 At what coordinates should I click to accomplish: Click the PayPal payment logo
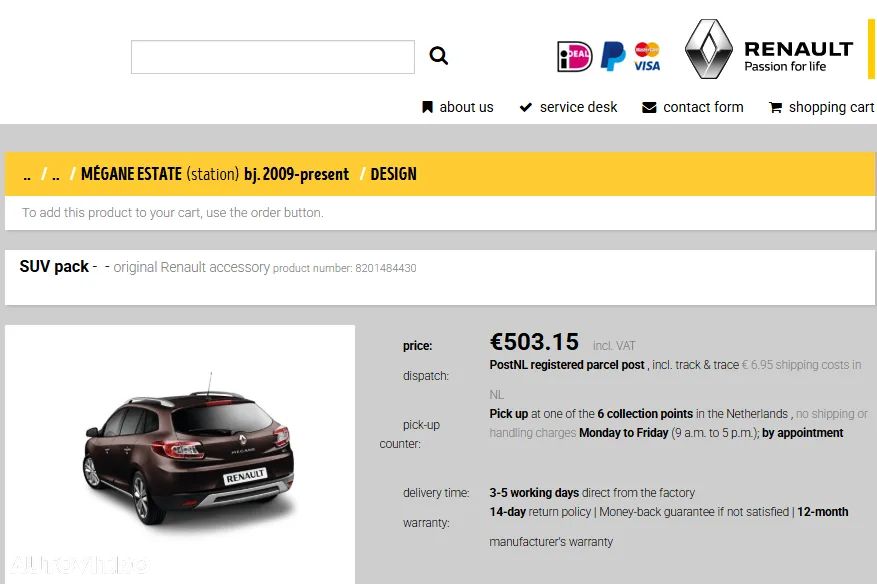(613, 56)
